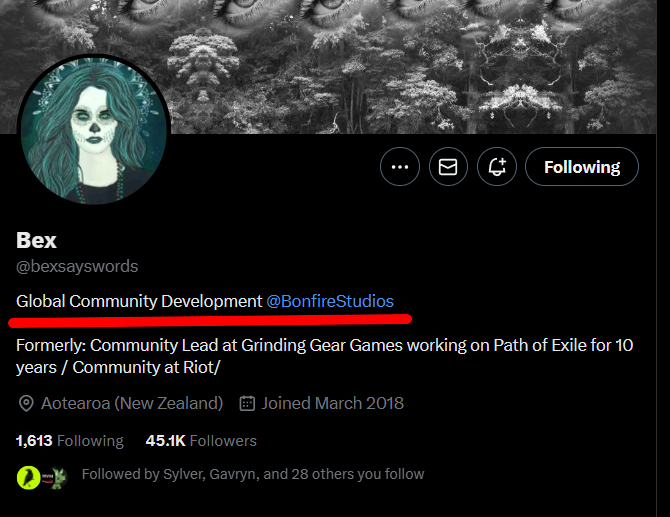Image resolution: width=670 pixels, height=517 pixels.
Task: Click the calendar icon beside the join date
Action: tap(247, 404)
